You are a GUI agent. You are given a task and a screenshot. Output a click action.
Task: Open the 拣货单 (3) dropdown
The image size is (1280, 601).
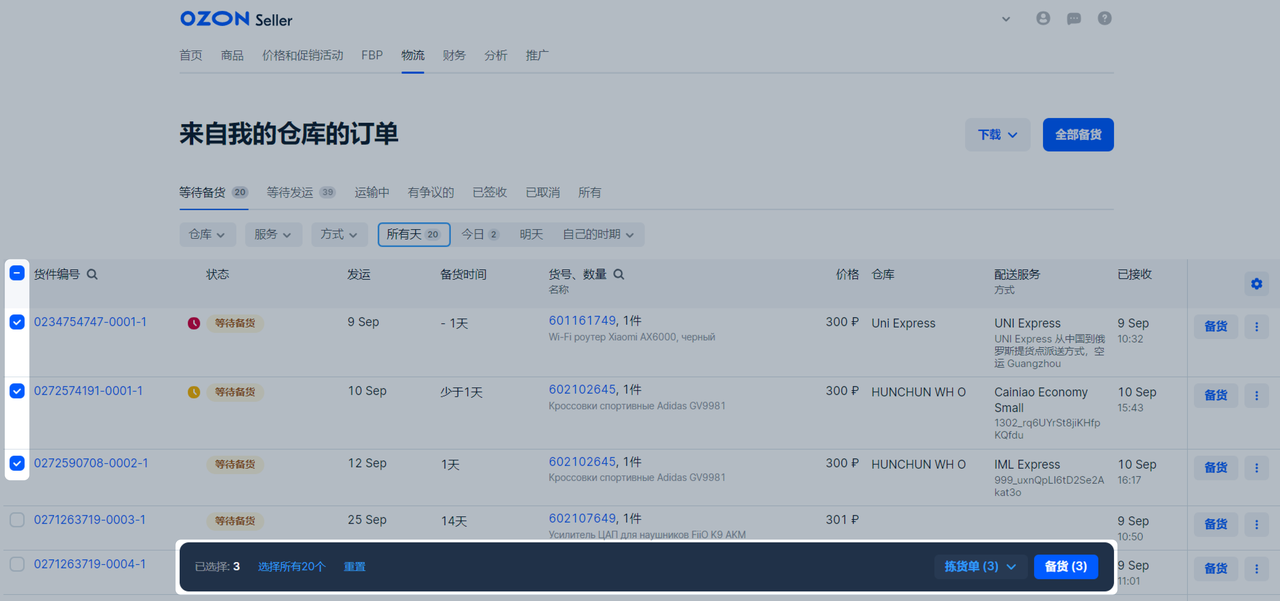981,566
